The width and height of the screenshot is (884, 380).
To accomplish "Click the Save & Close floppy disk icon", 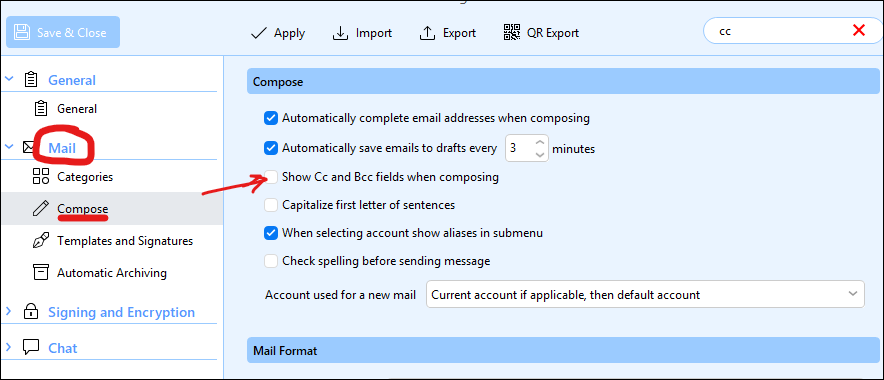I will coord(22,32).
